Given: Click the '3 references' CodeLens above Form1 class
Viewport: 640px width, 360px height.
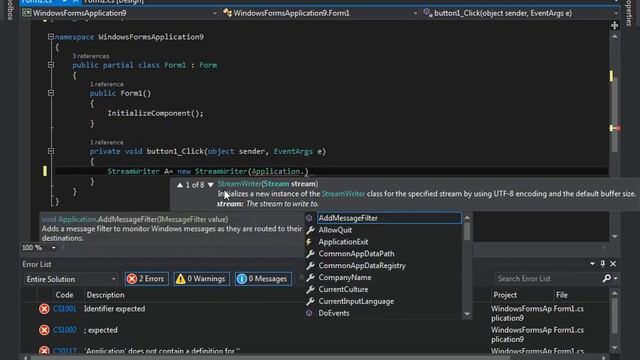Looking at the screenshot, I should (91, 56).
